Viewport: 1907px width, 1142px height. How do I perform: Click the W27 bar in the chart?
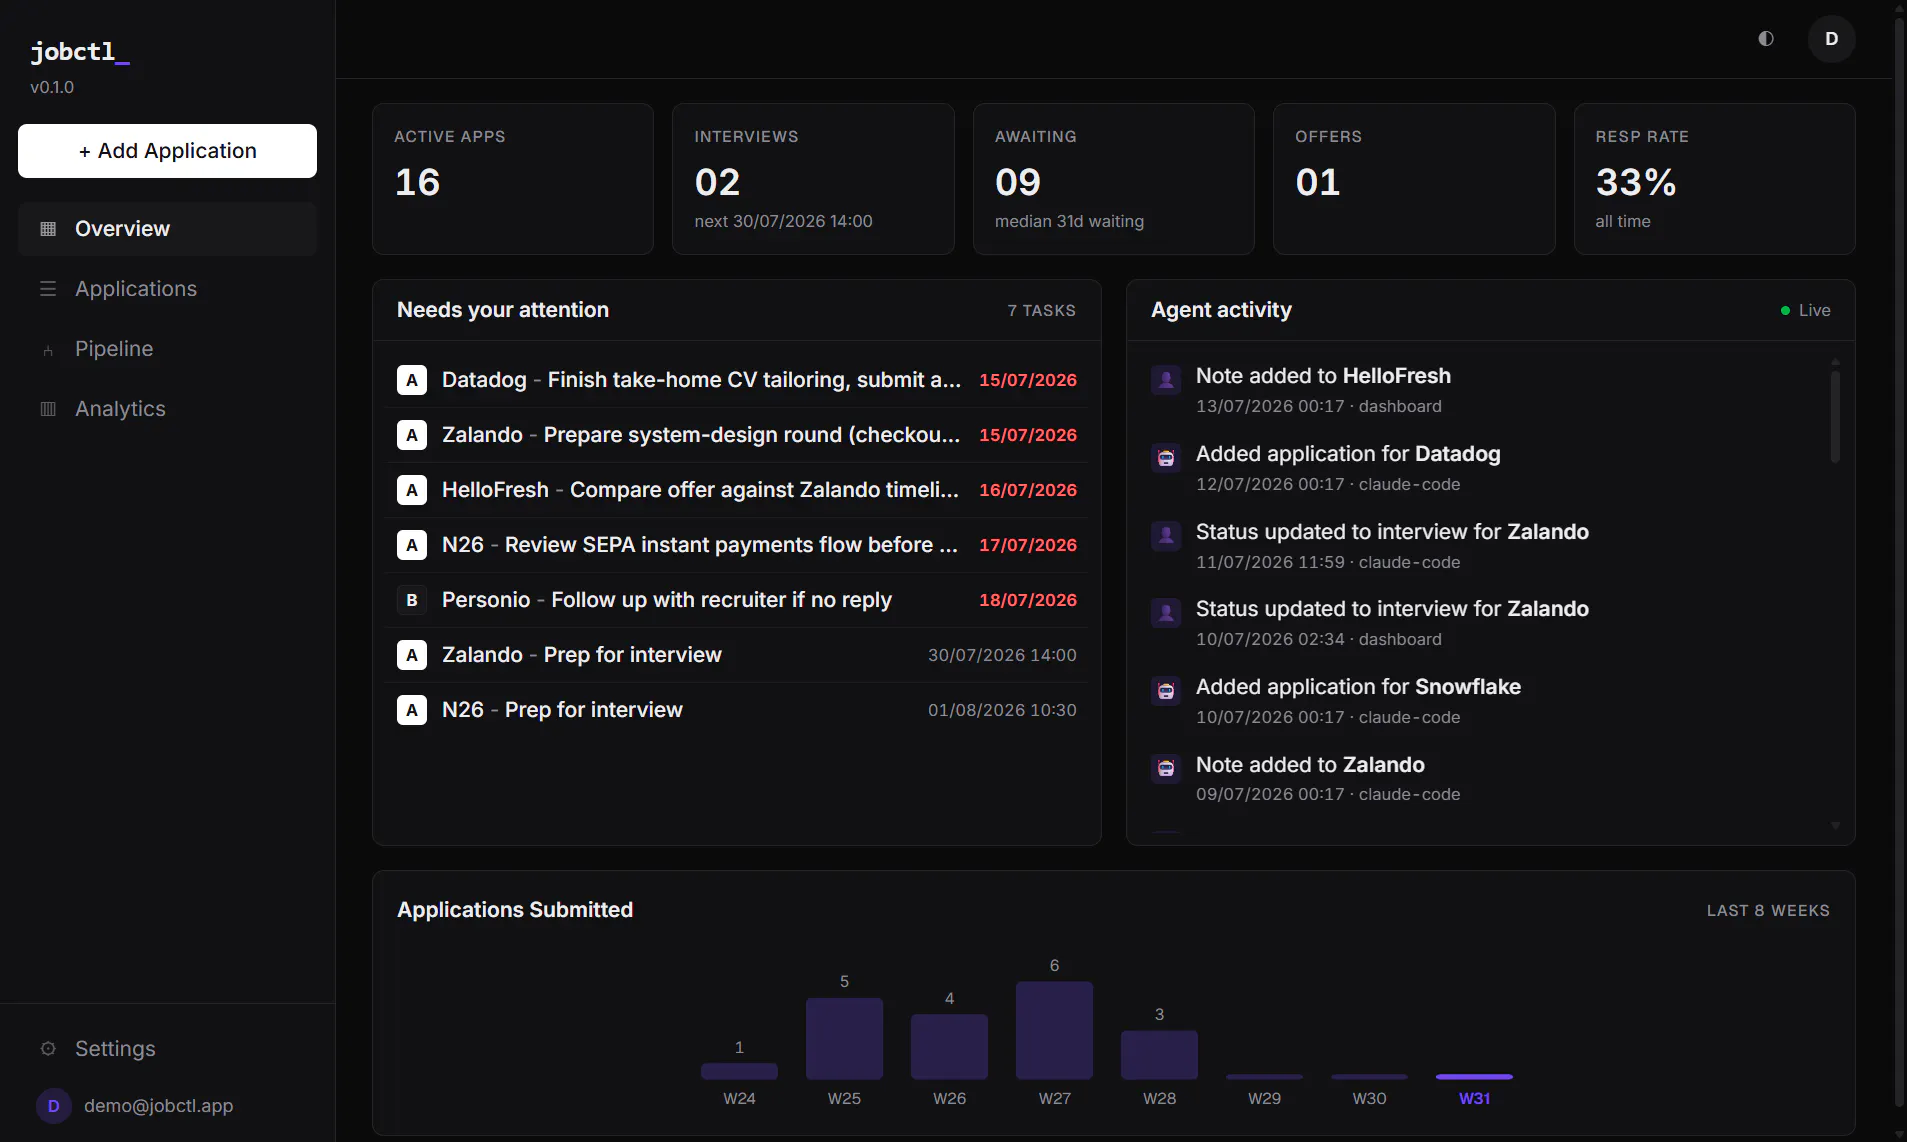(x=1054, y=1030)
